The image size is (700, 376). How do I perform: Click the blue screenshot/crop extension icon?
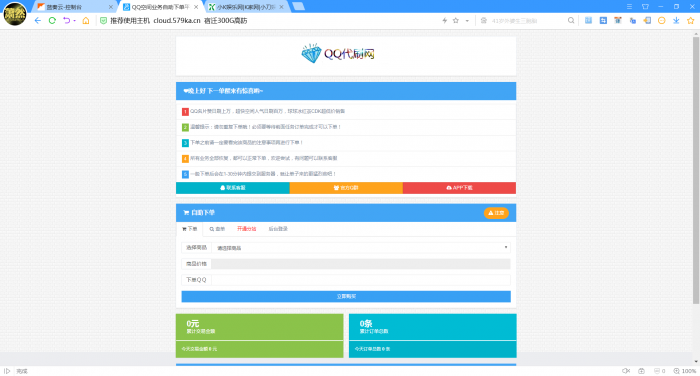click(x=603, y=21)
